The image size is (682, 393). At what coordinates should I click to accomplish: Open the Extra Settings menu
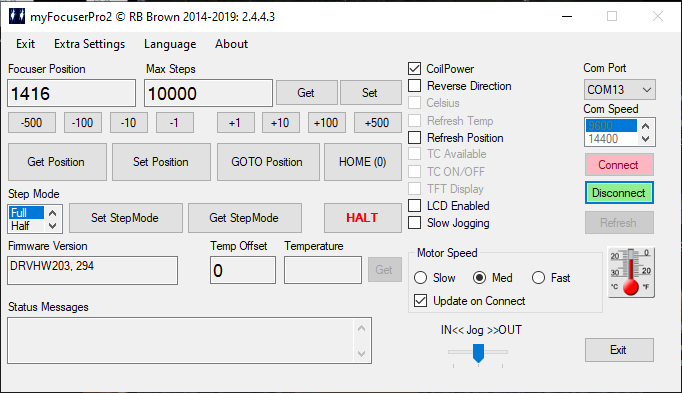pos(90,44)
